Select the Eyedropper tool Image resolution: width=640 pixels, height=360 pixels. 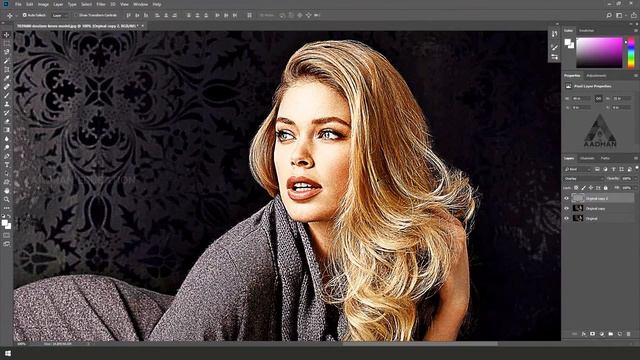[x=7, y=78]
